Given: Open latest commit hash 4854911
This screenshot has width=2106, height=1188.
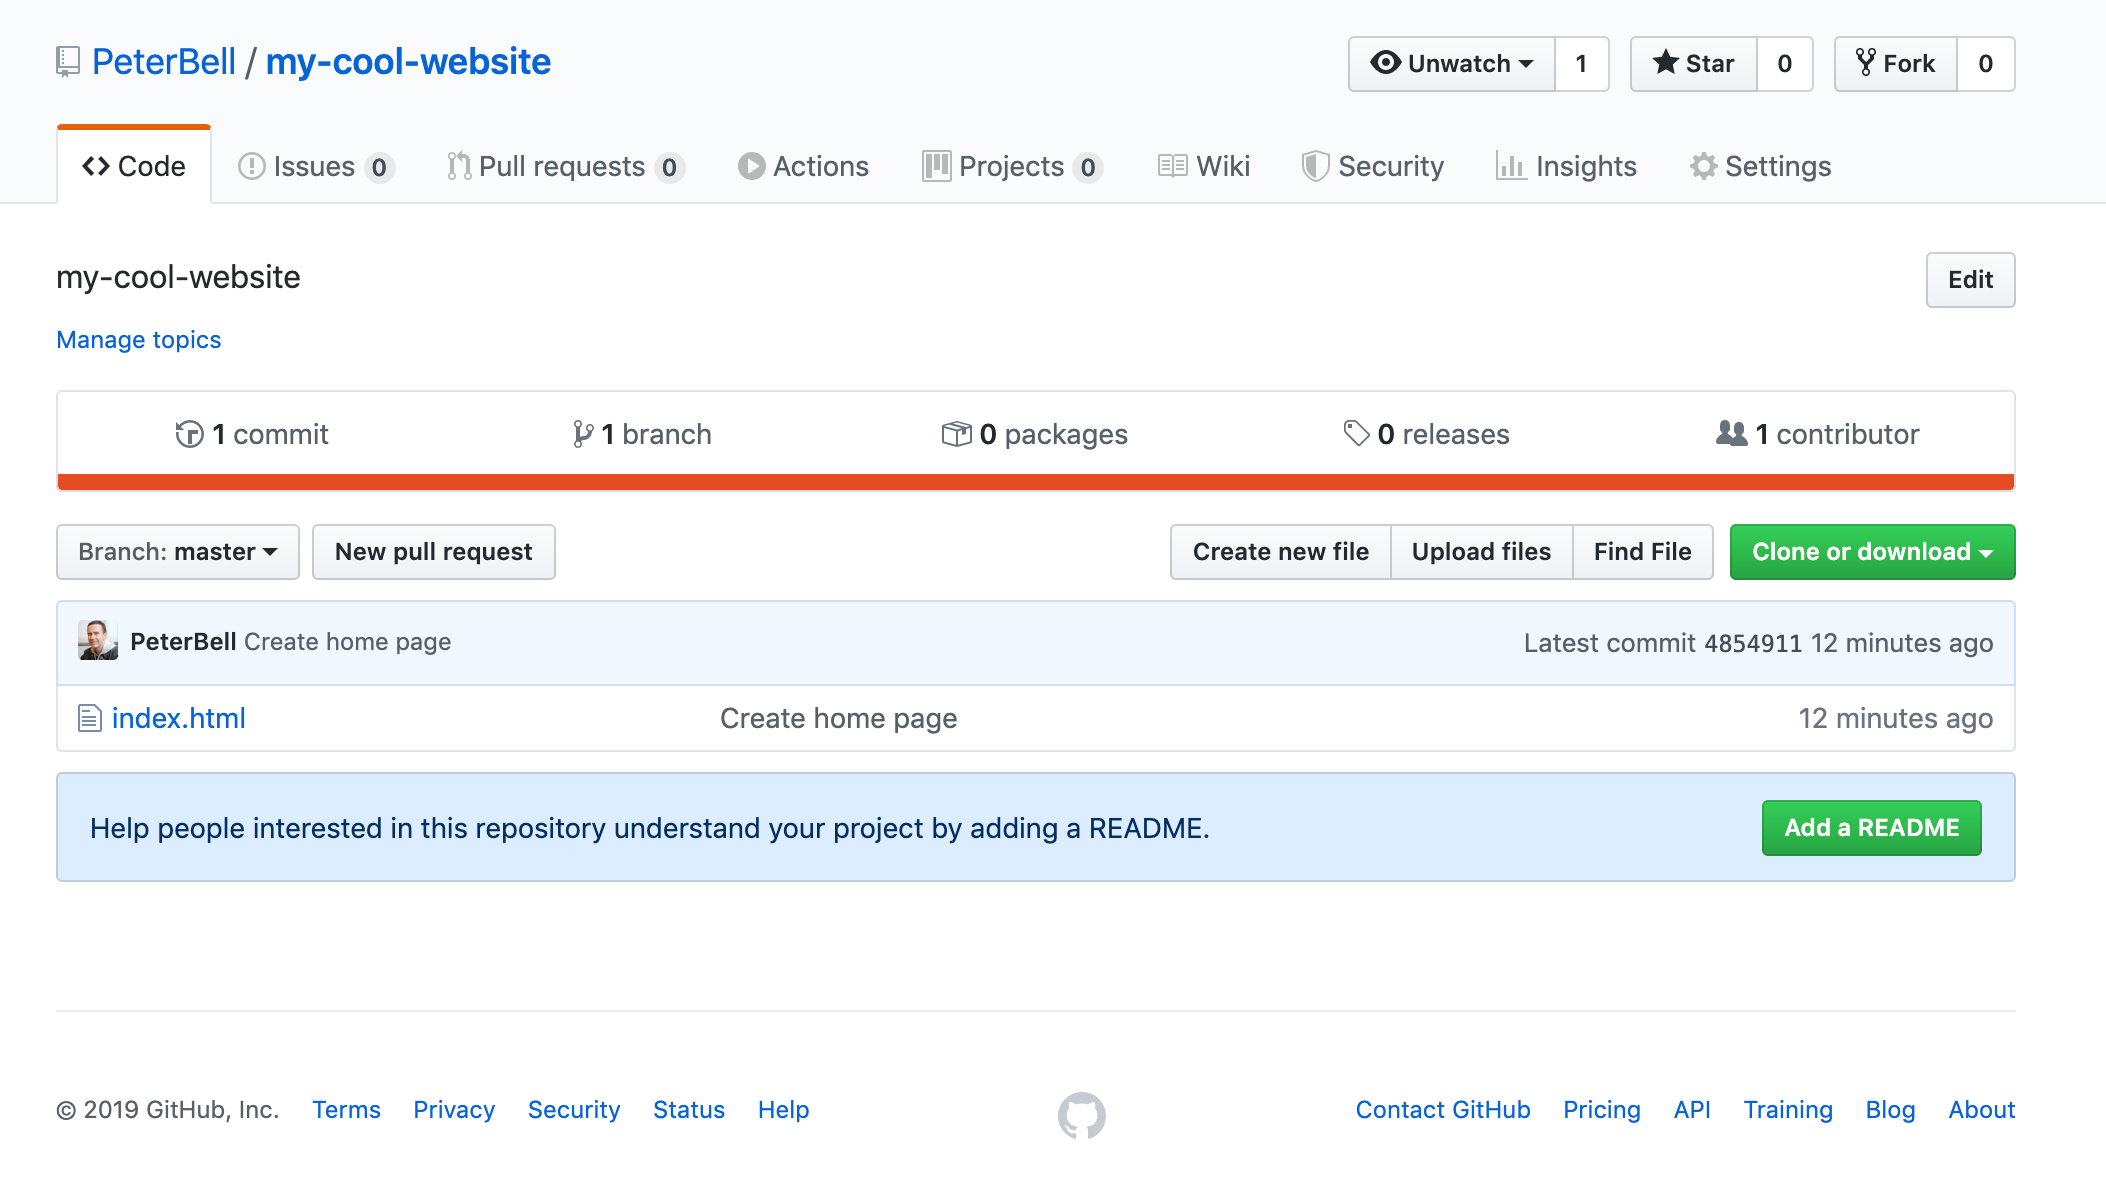Looking at the screenshot, I should click(x=1752, y=643).
